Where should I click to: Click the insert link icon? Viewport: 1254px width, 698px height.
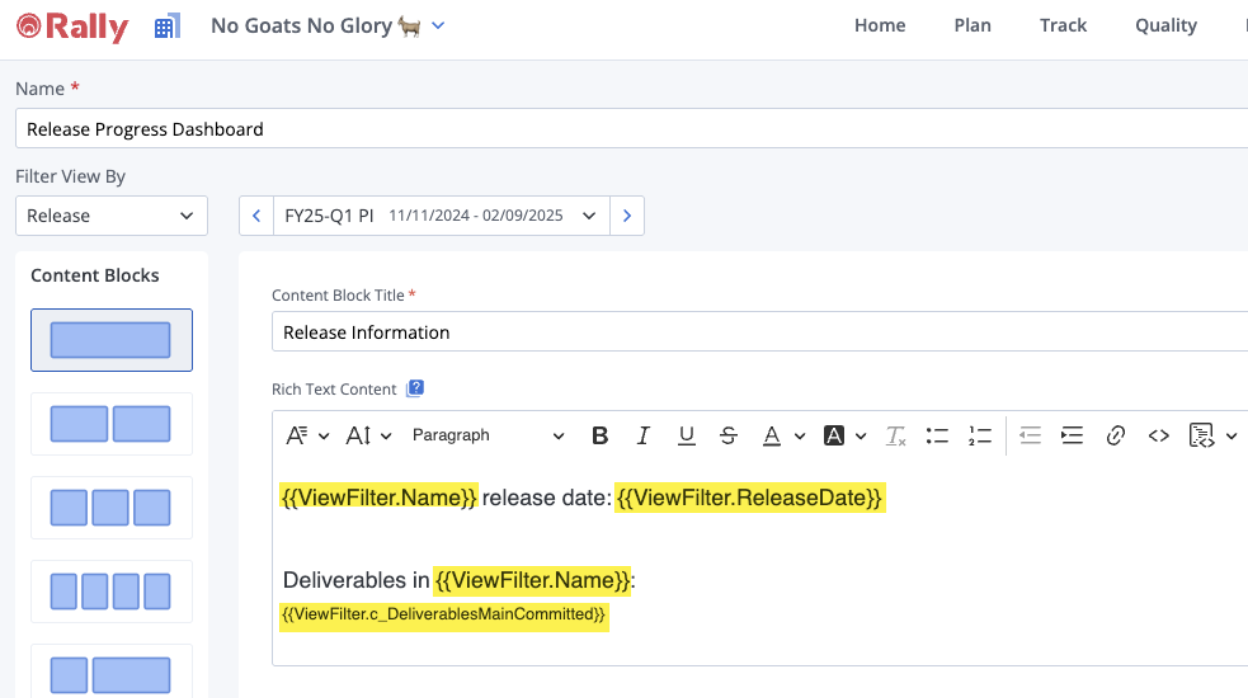1116,436
